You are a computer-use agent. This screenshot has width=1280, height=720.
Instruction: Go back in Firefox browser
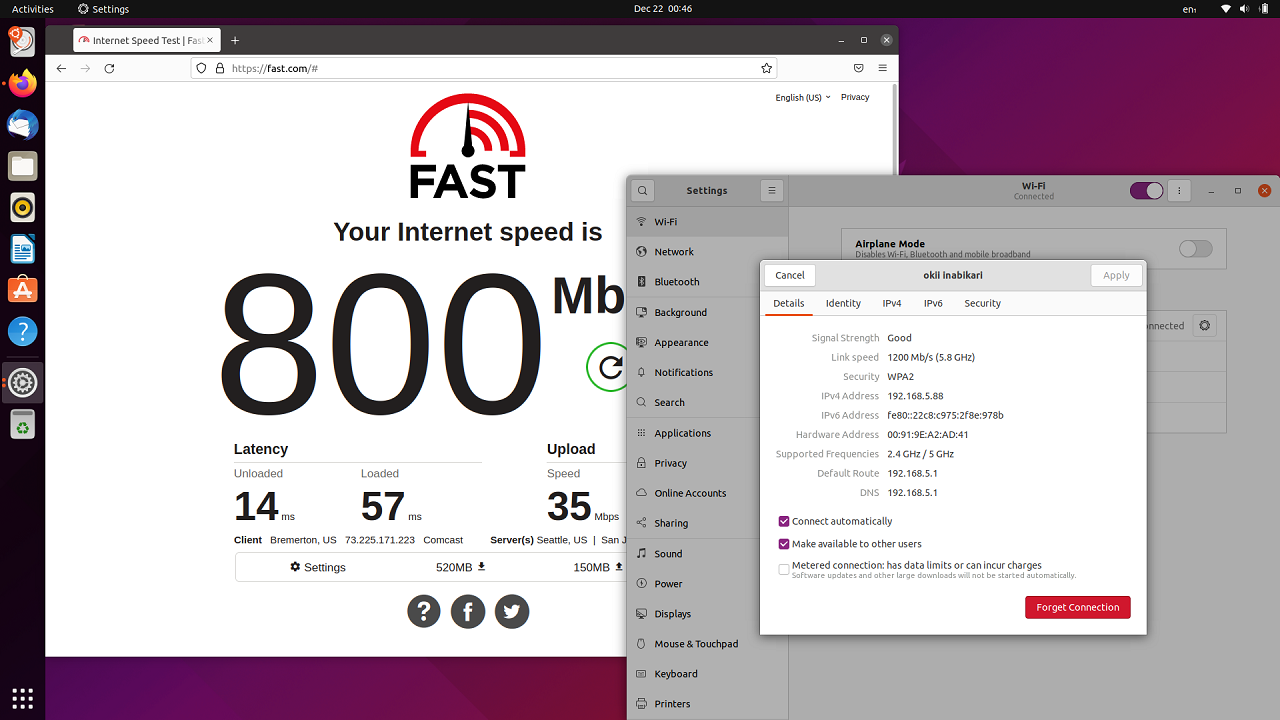click(x=61, y=68)
